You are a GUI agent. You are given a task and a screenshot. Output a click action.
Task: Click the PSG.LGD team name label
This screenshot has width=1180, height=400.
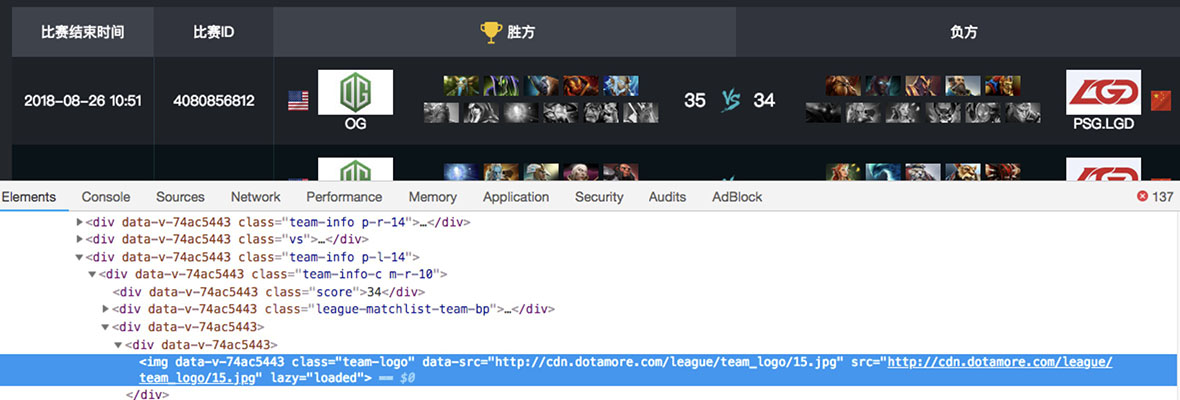click(1103, 124)
